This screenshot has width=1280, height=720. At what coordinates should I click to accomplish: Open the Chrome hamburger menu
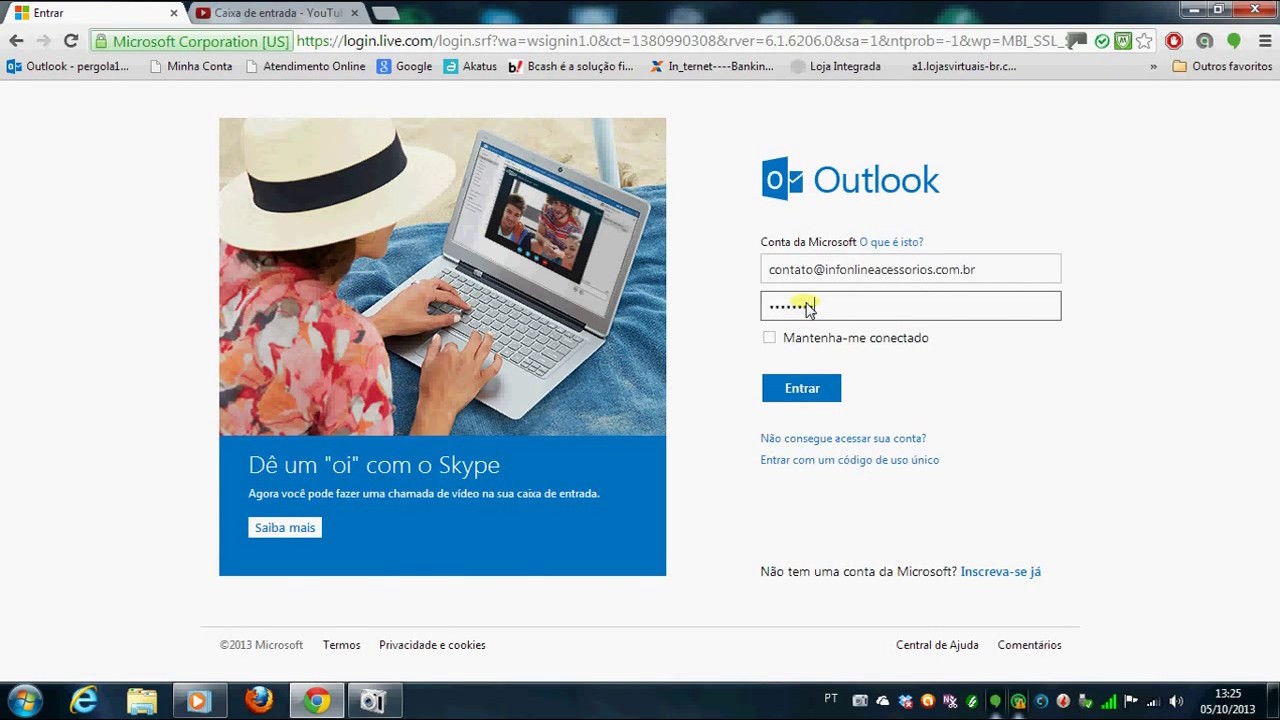(x=1263, y=41)
